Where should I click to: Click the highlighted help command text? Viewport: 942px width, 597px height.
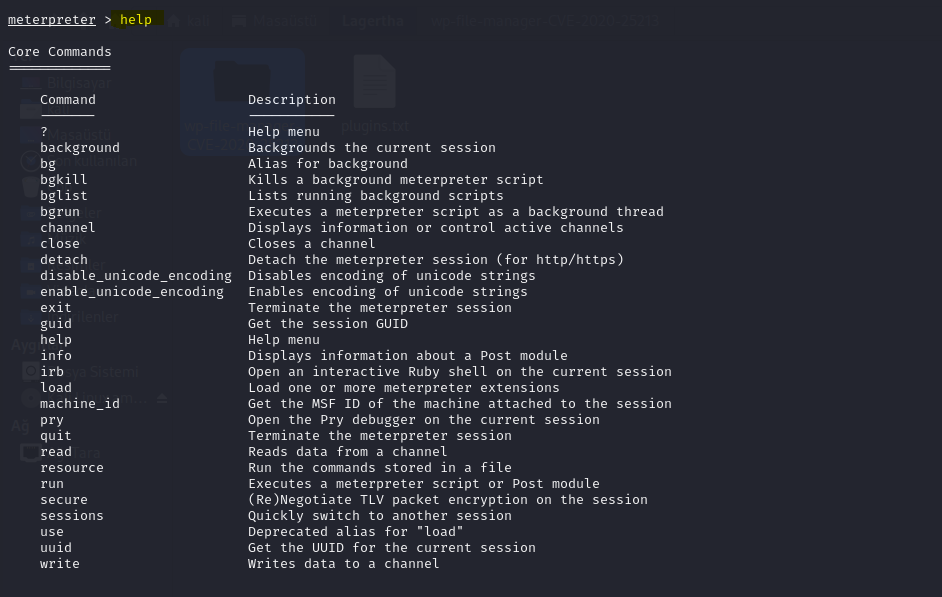point(136,20)
